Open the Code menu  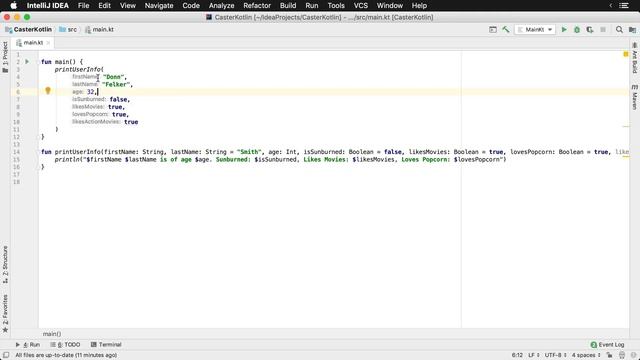coord(191,6)
